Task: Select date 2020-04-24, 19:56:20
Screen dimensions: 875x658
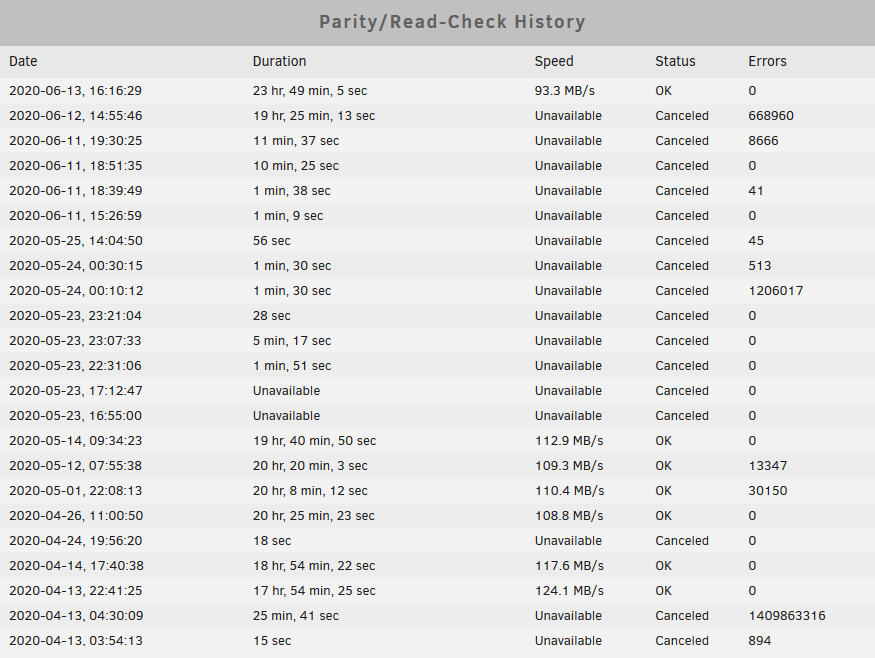Action: (x=75, y=541)
